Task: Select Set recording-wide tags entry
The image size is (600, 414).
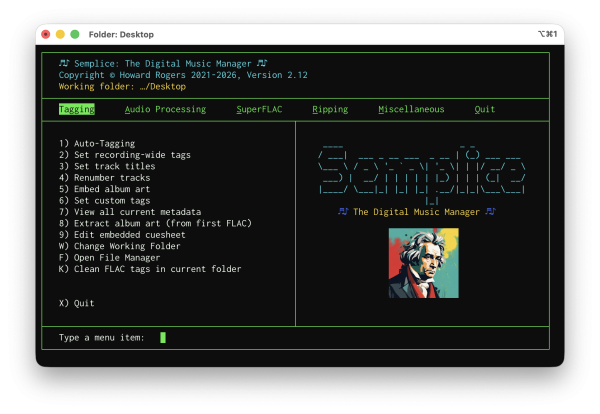Action: click(x=125, y=154)
